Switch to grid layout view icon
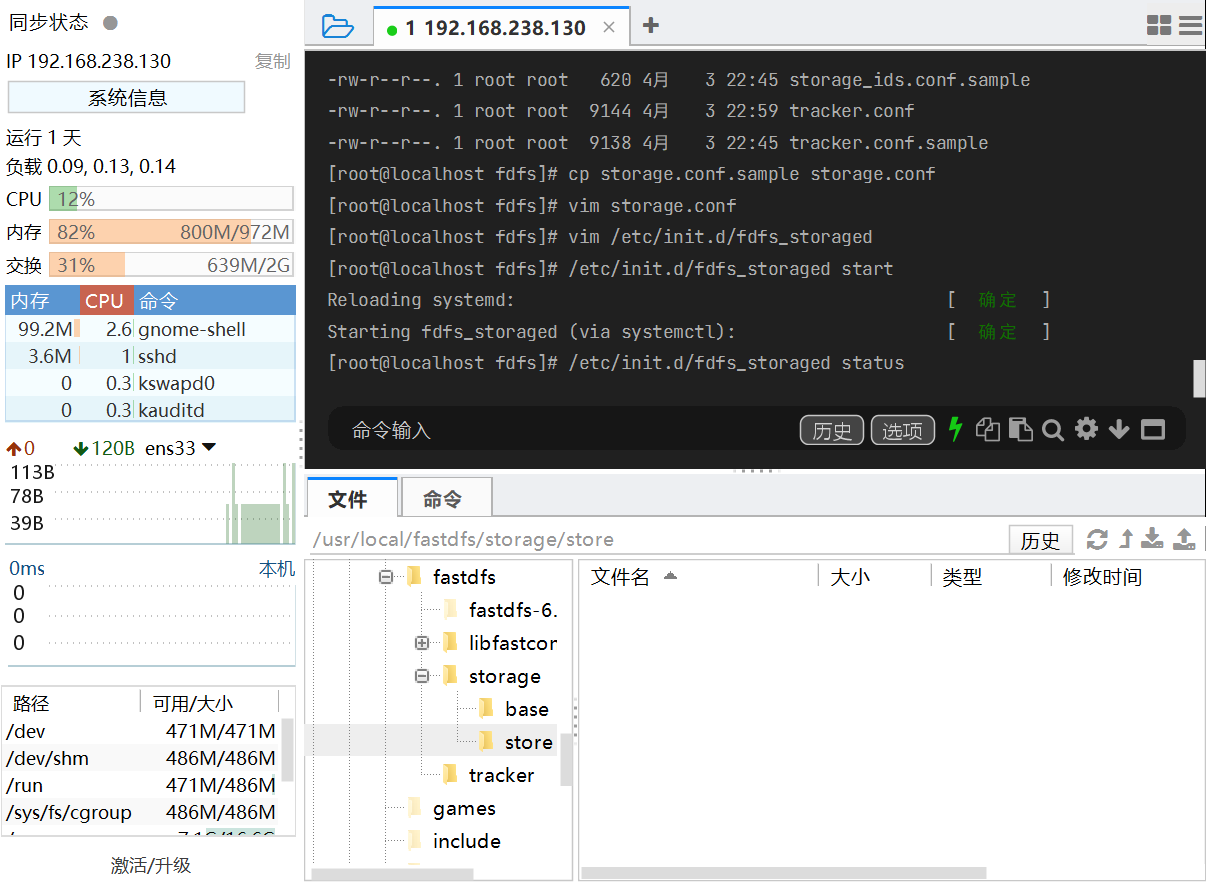The width and height of the screenshot is (1206, 884). pyautogui.click(x=1159, y=26)
